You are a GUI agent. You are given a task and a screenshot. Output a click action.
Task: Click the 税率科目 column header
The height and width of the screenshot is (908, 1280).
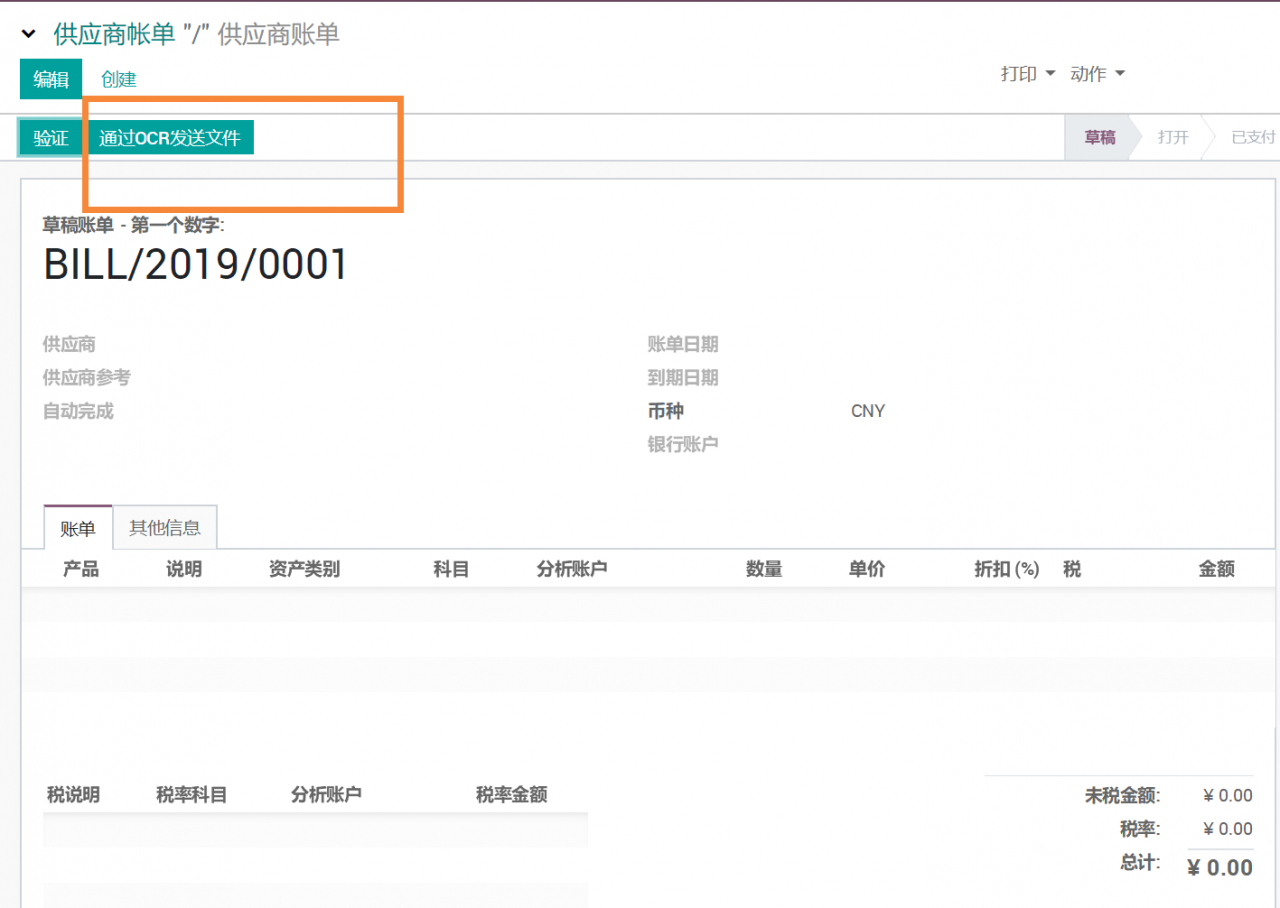tap(191, 795)
